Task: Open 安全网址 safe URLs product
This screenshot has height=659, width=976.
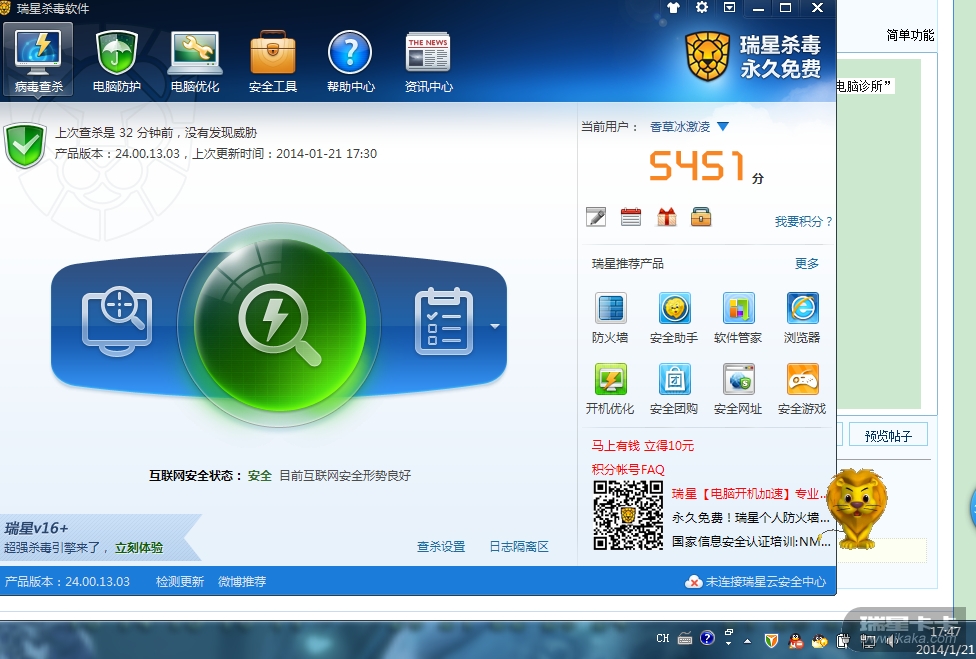Action: 738,390
